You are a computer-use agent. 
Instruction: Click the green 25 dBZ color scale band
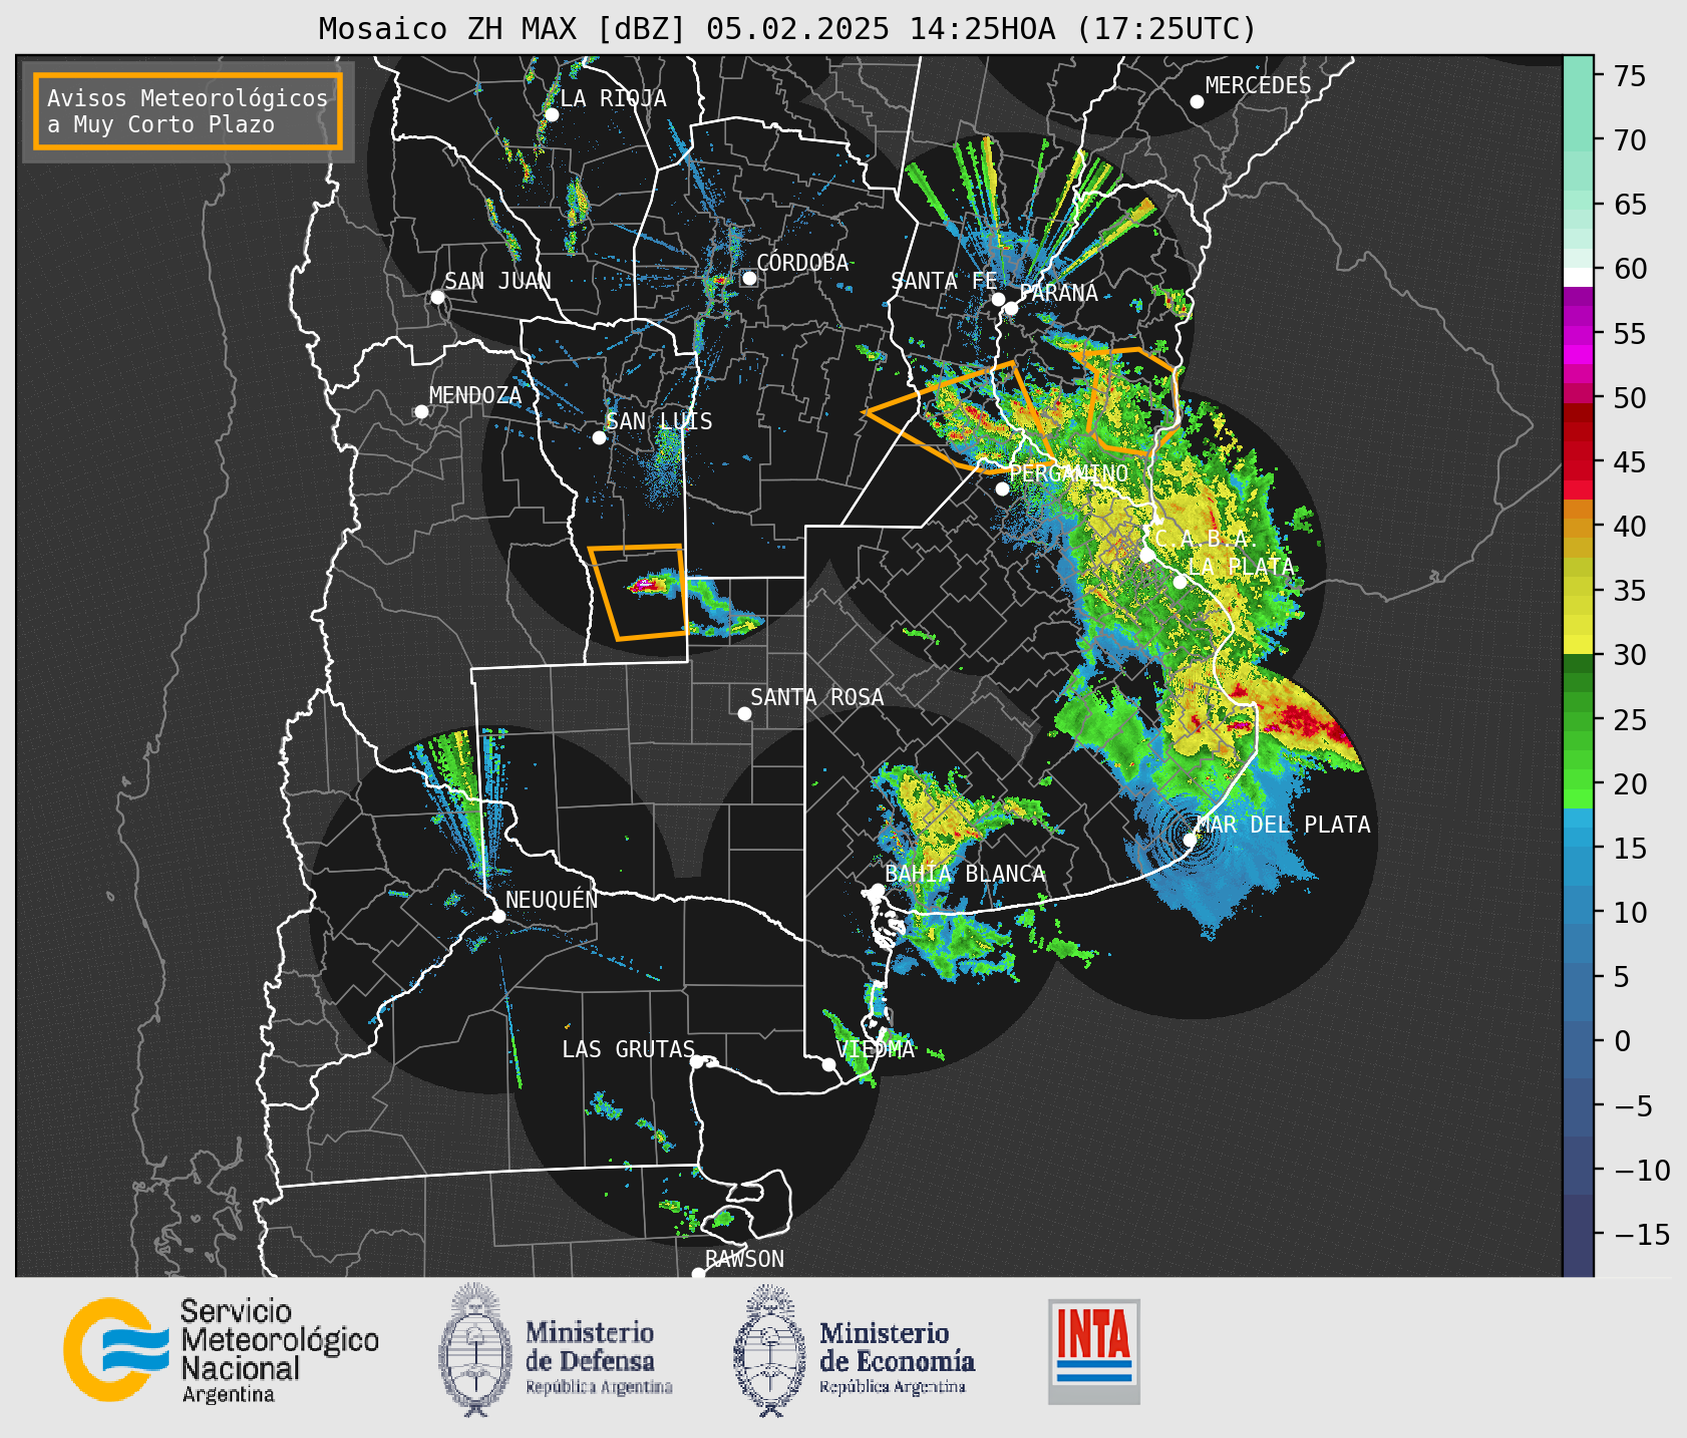pos(1578,719)
